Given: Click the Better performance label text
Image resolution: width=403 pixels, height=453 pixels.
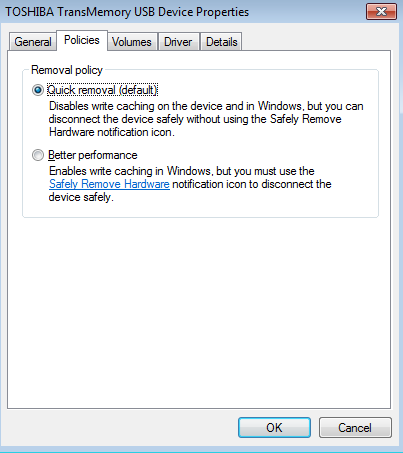Looking at the screenshot, I should pos(93,155).
